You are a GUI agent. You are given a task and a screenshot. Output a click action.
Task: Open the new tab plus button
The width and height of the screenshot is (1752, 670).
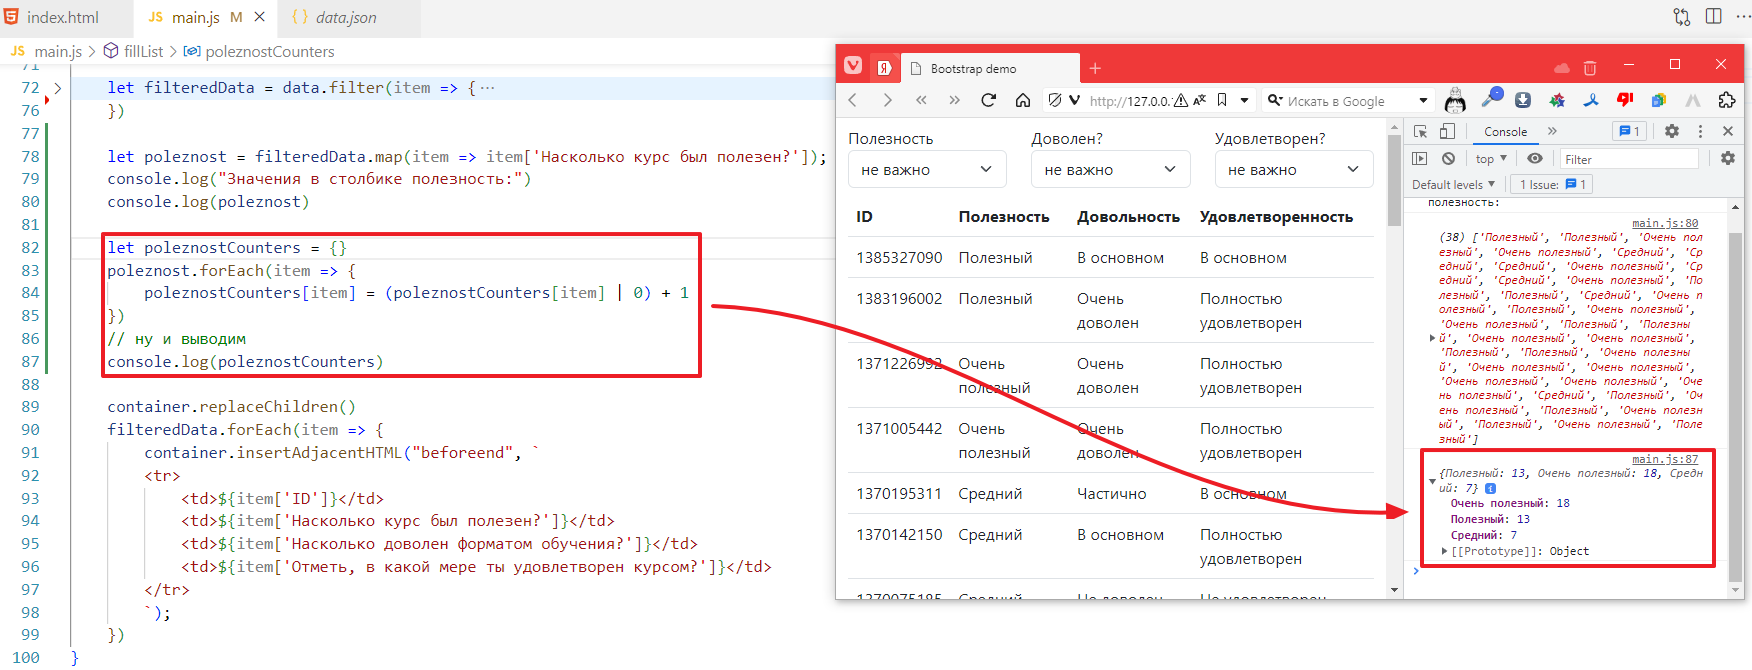[1095, 68]
